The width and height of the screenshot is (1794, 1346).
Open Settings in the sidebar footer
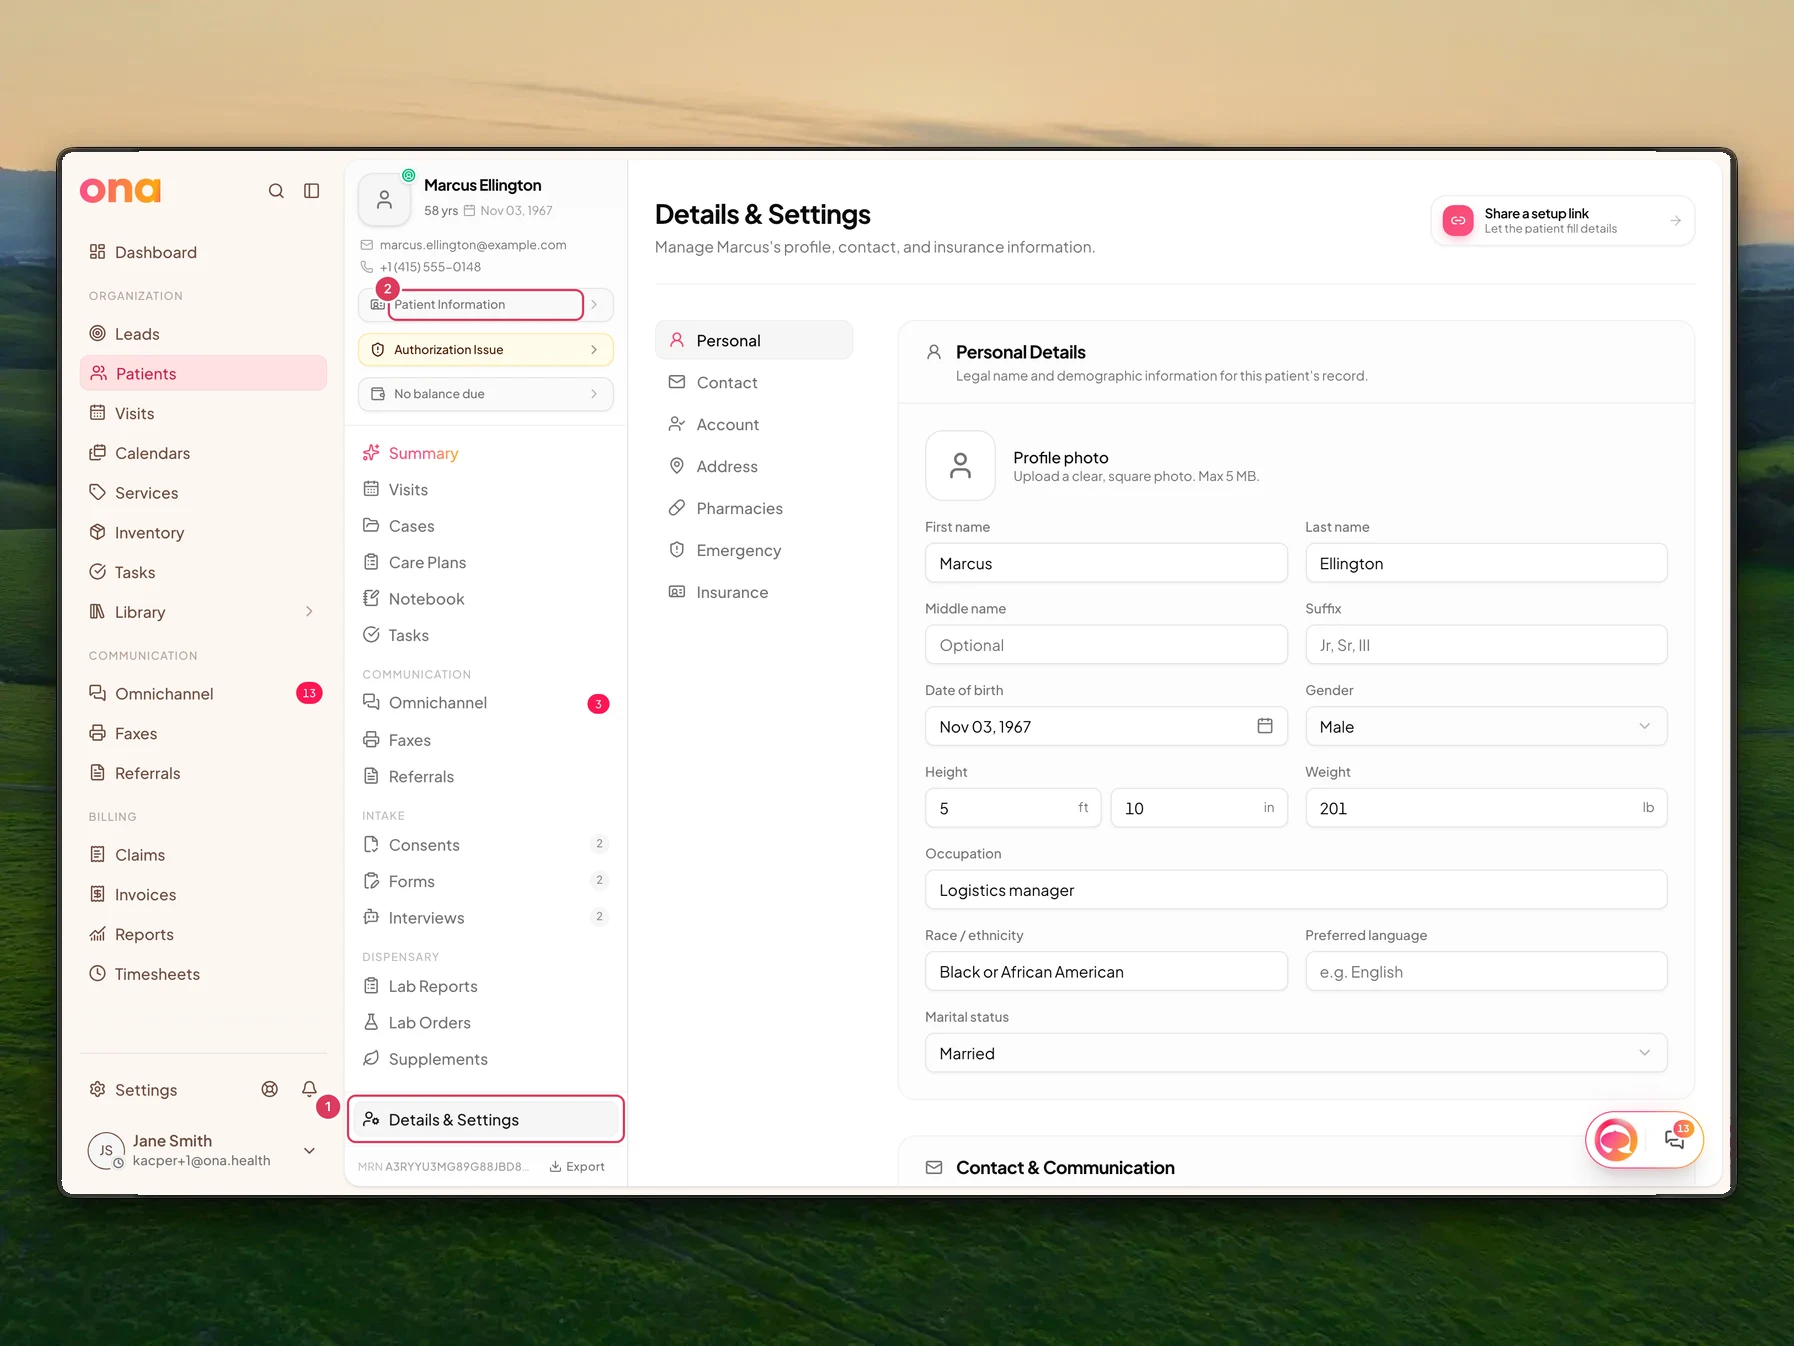[x=134, y=1090]
